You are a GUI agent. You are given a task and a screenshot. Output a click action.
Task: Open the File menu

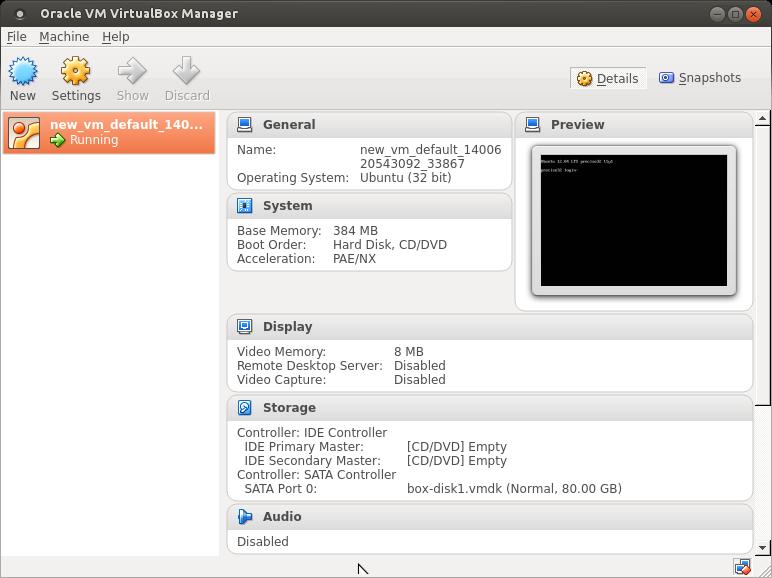[x=17, y=37]
